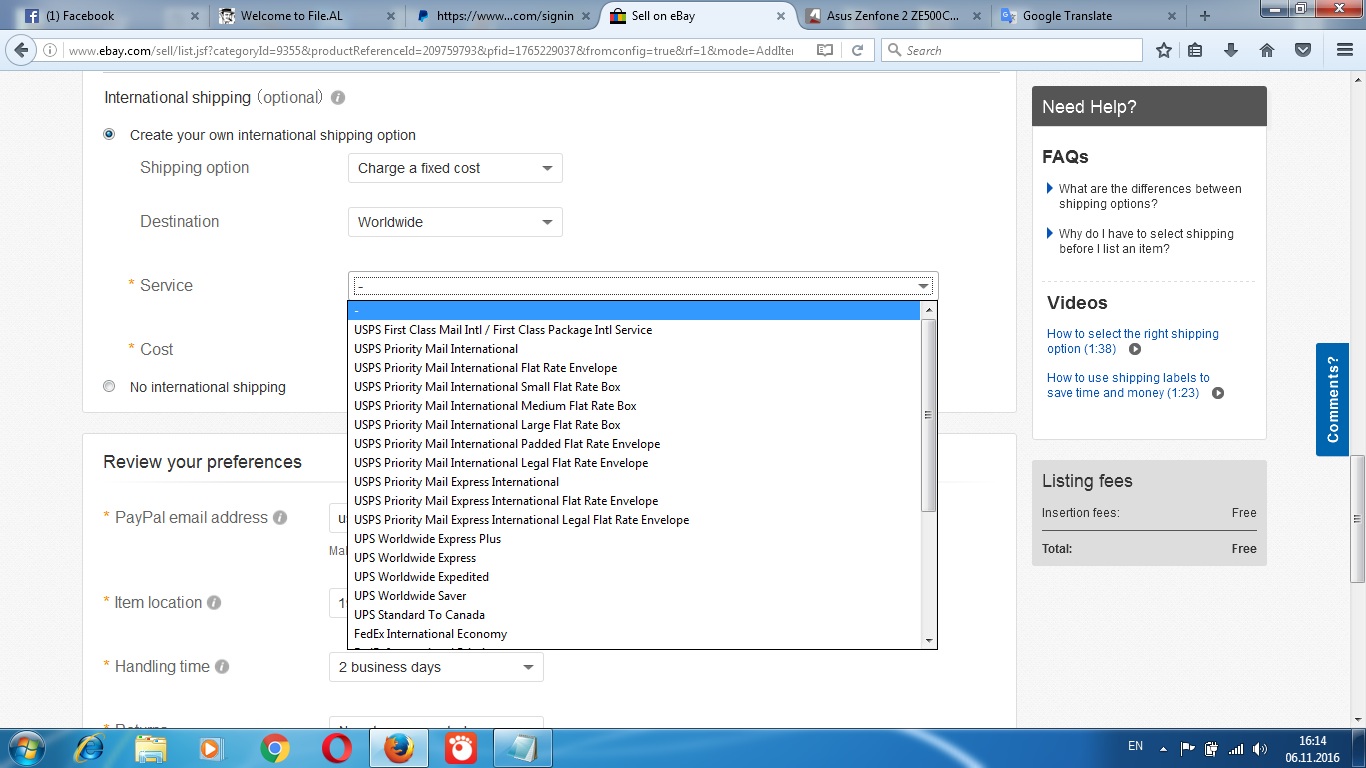The image size is (1366, 768).
Task: Click the Firefox search box
Action: click(1011, 50)
